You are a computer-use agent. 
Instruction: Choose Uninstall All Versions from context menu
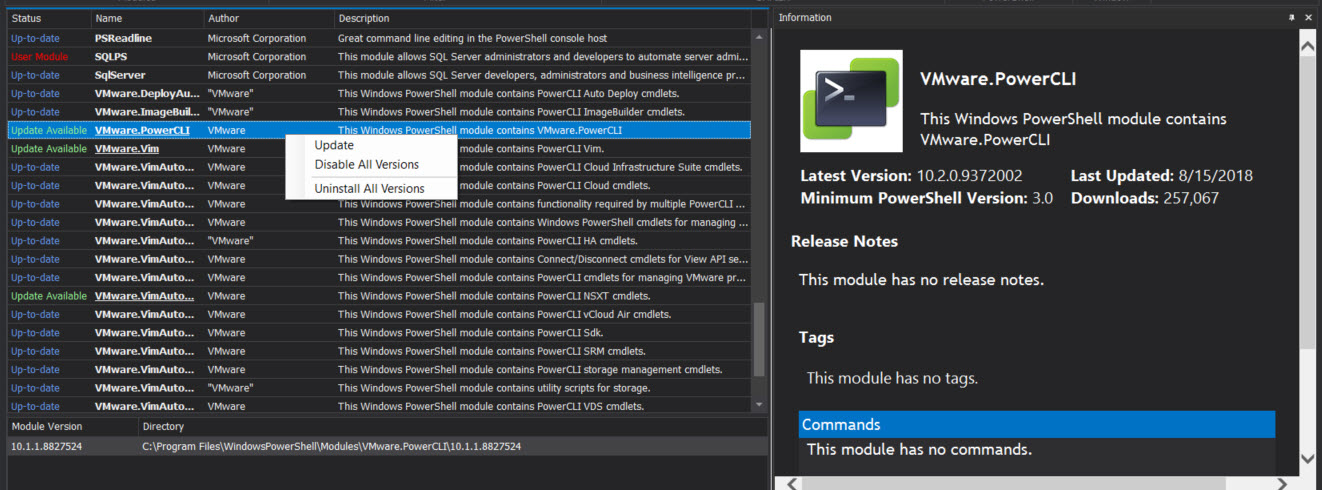369,188
